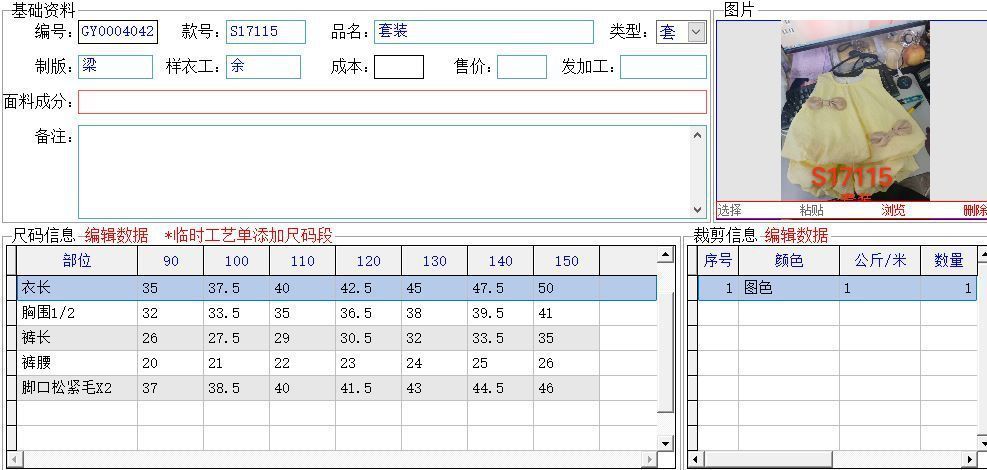The width and height of the screenshot is (987, 470).
Task: Click the 140 size column header
Action: pyautogui.click(x=501, y=260)
